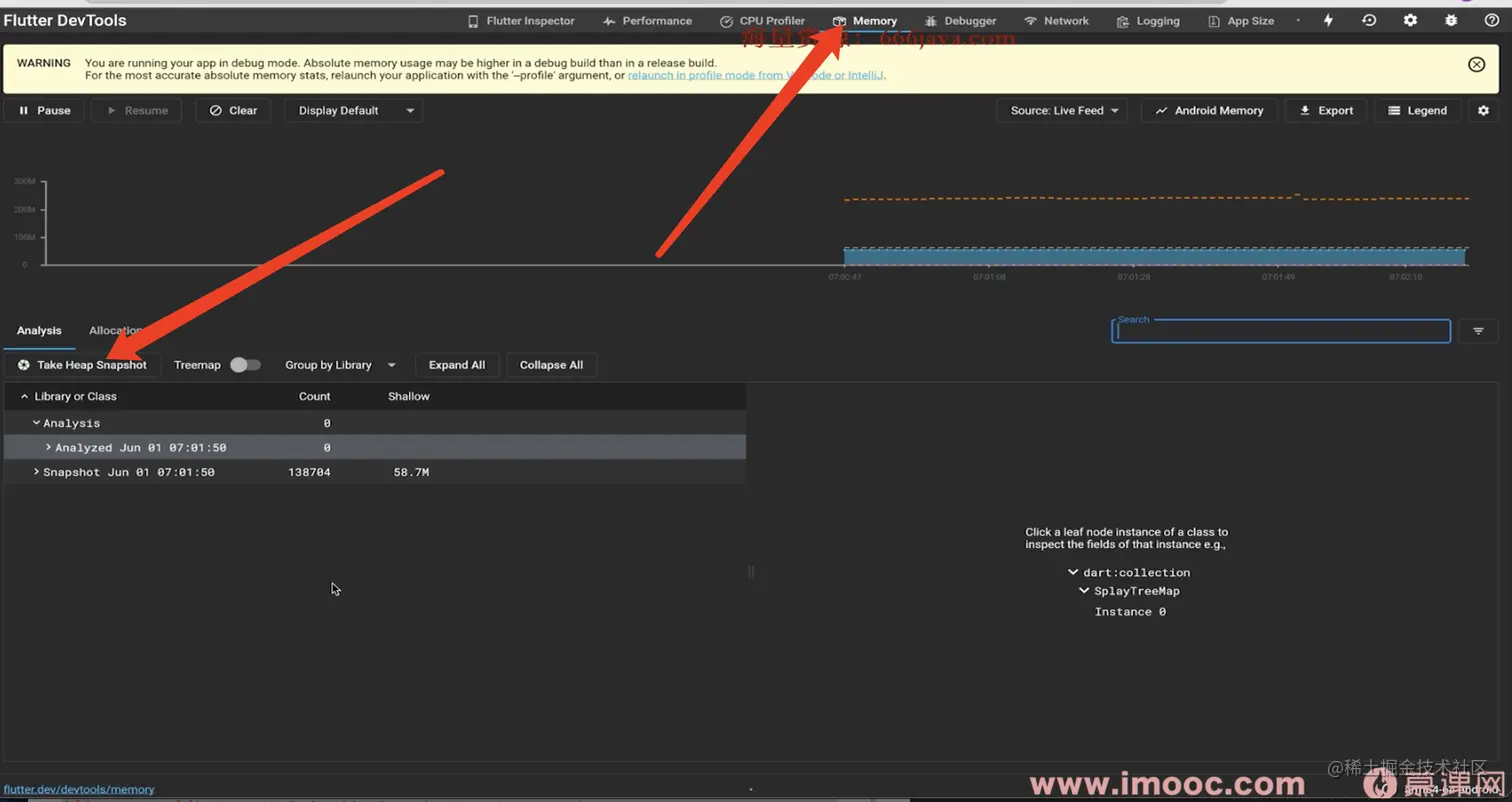Open flutter.dev/devtools/memory link
Viewport: 1512px width, 802px height.
click(x=79, y=789)
